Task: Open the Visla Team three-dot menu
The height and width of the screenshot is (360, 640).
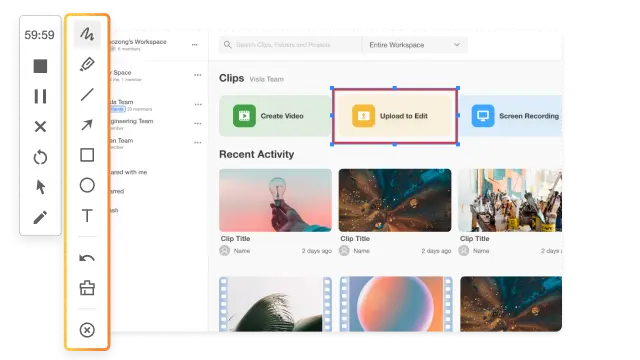Action: coord(198,104)
